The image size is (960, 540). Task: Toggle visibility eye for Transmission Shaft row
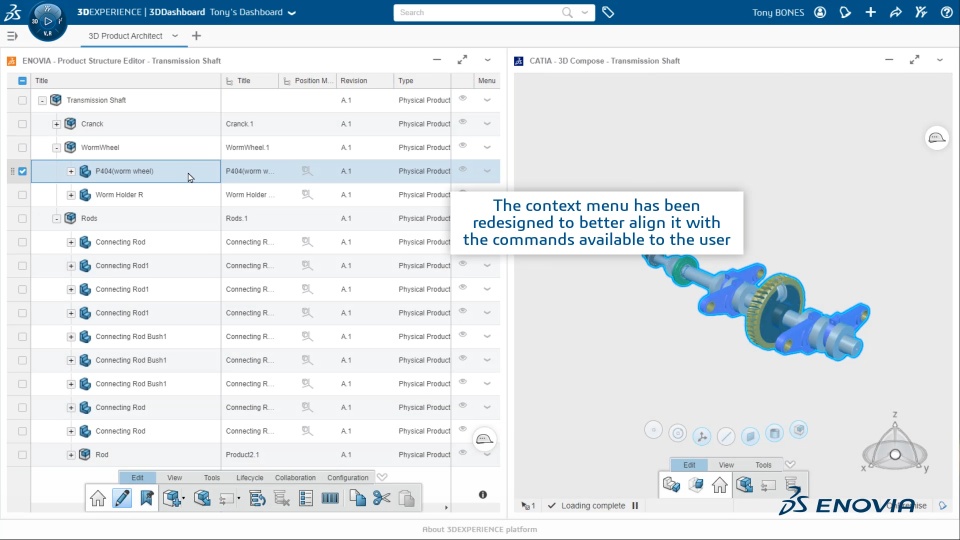pyautogui.click(x=463, y=99)
